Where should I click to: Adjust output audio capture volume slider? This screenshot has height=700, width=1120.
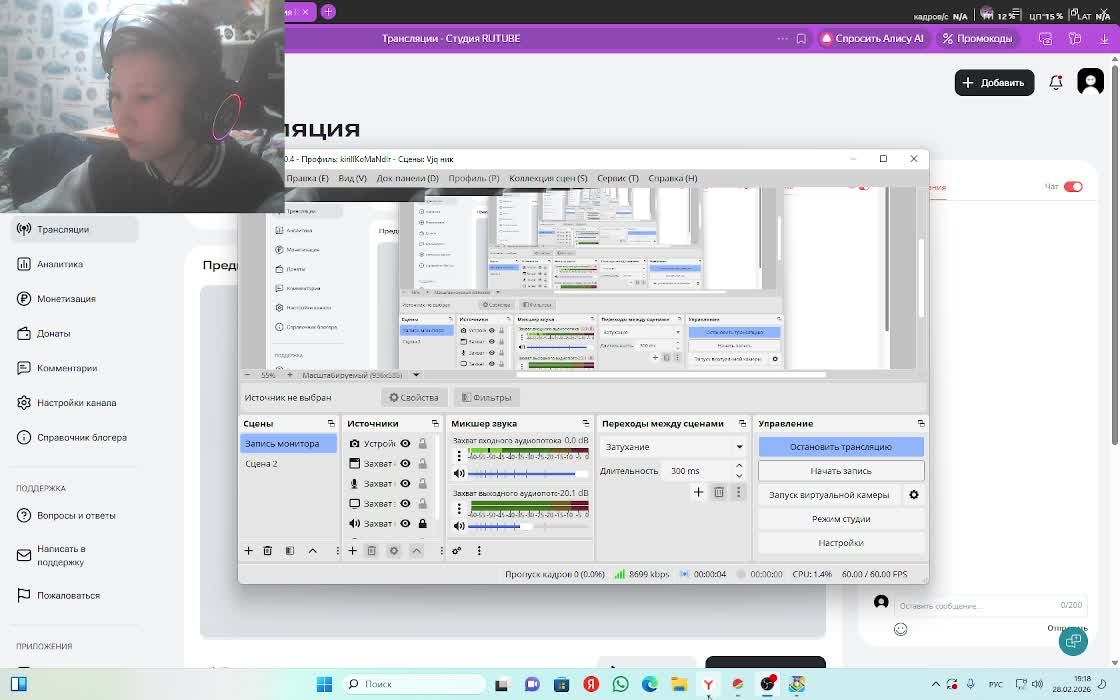coord(529,526)
